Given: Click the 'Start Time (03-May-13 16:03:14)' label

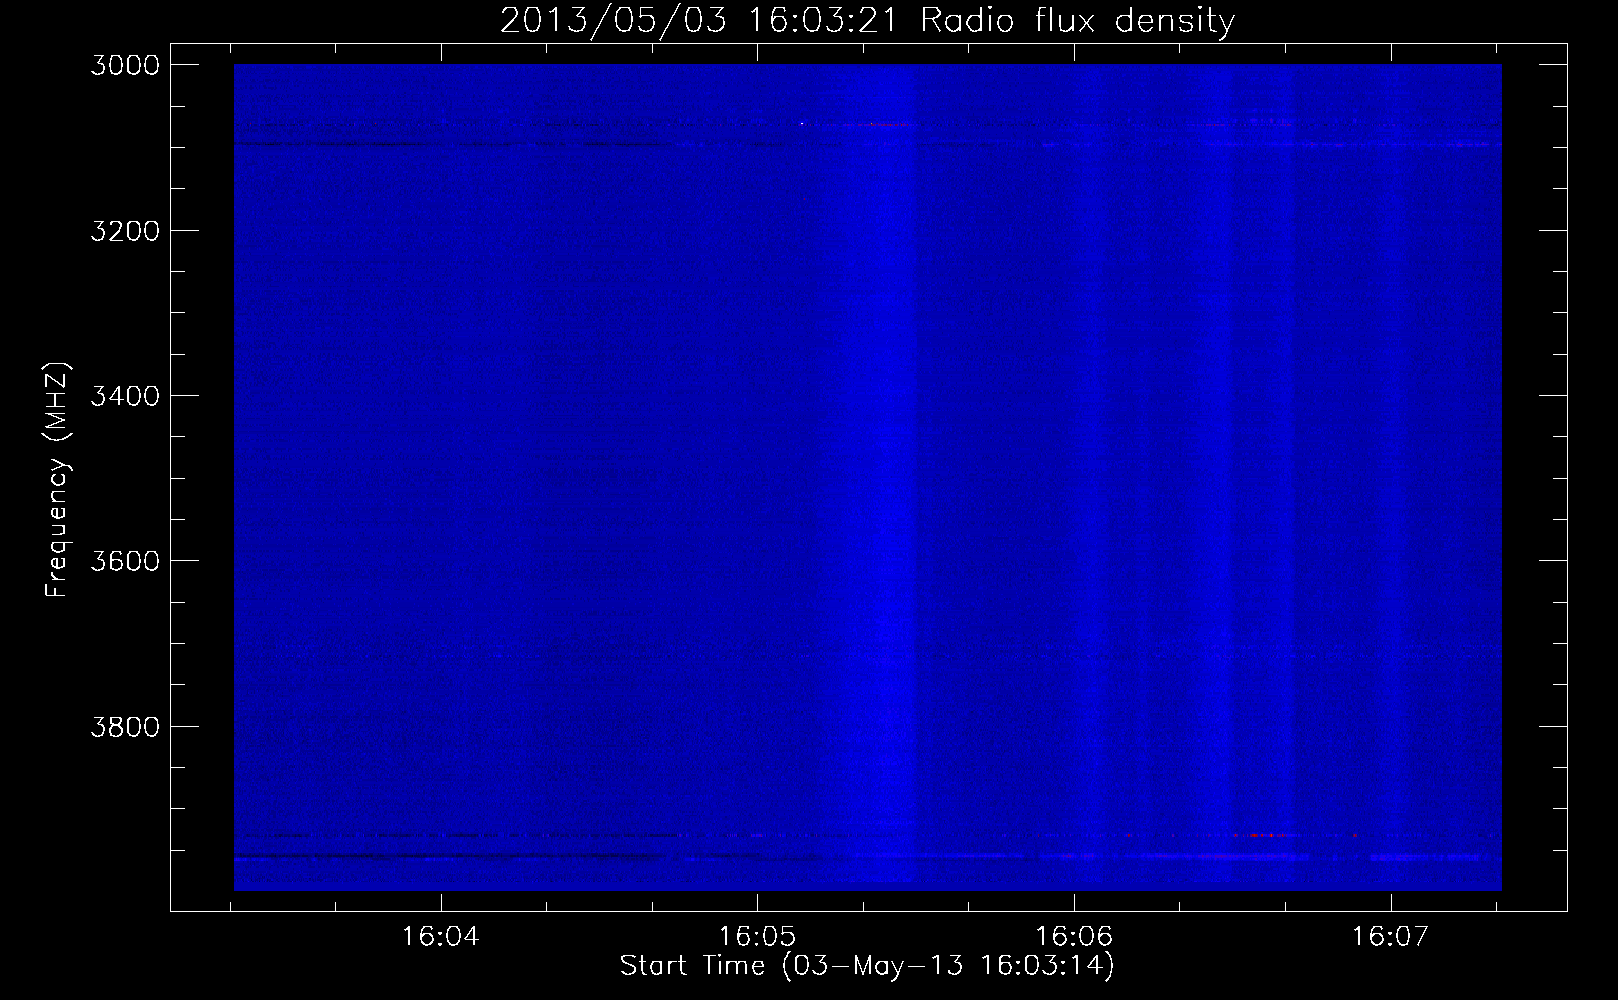Looking at the screenshot, I should point(867,966).
